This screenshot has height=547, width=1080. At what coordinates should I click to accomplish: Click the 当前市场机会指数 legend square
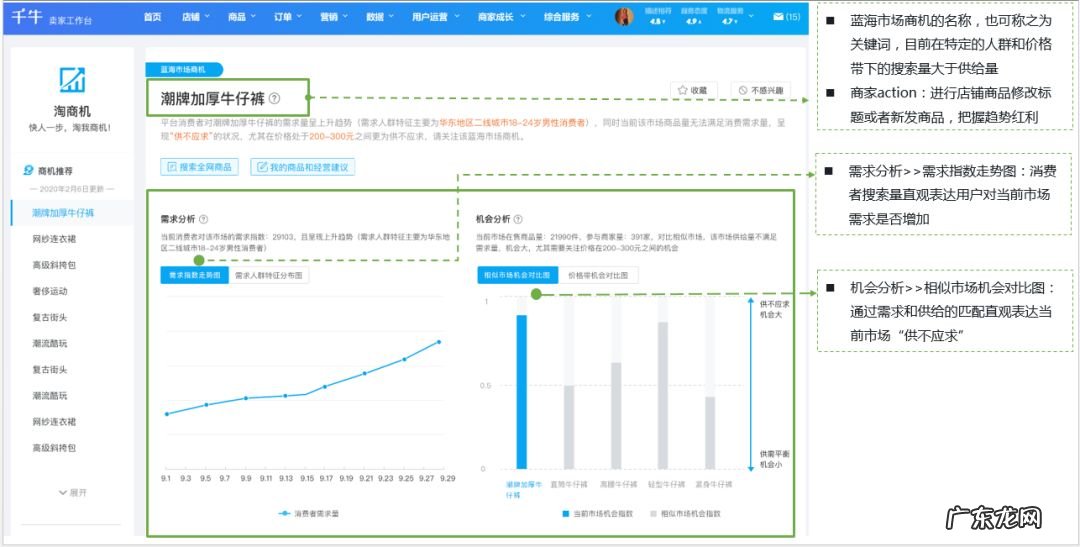[x=565, y=514]
